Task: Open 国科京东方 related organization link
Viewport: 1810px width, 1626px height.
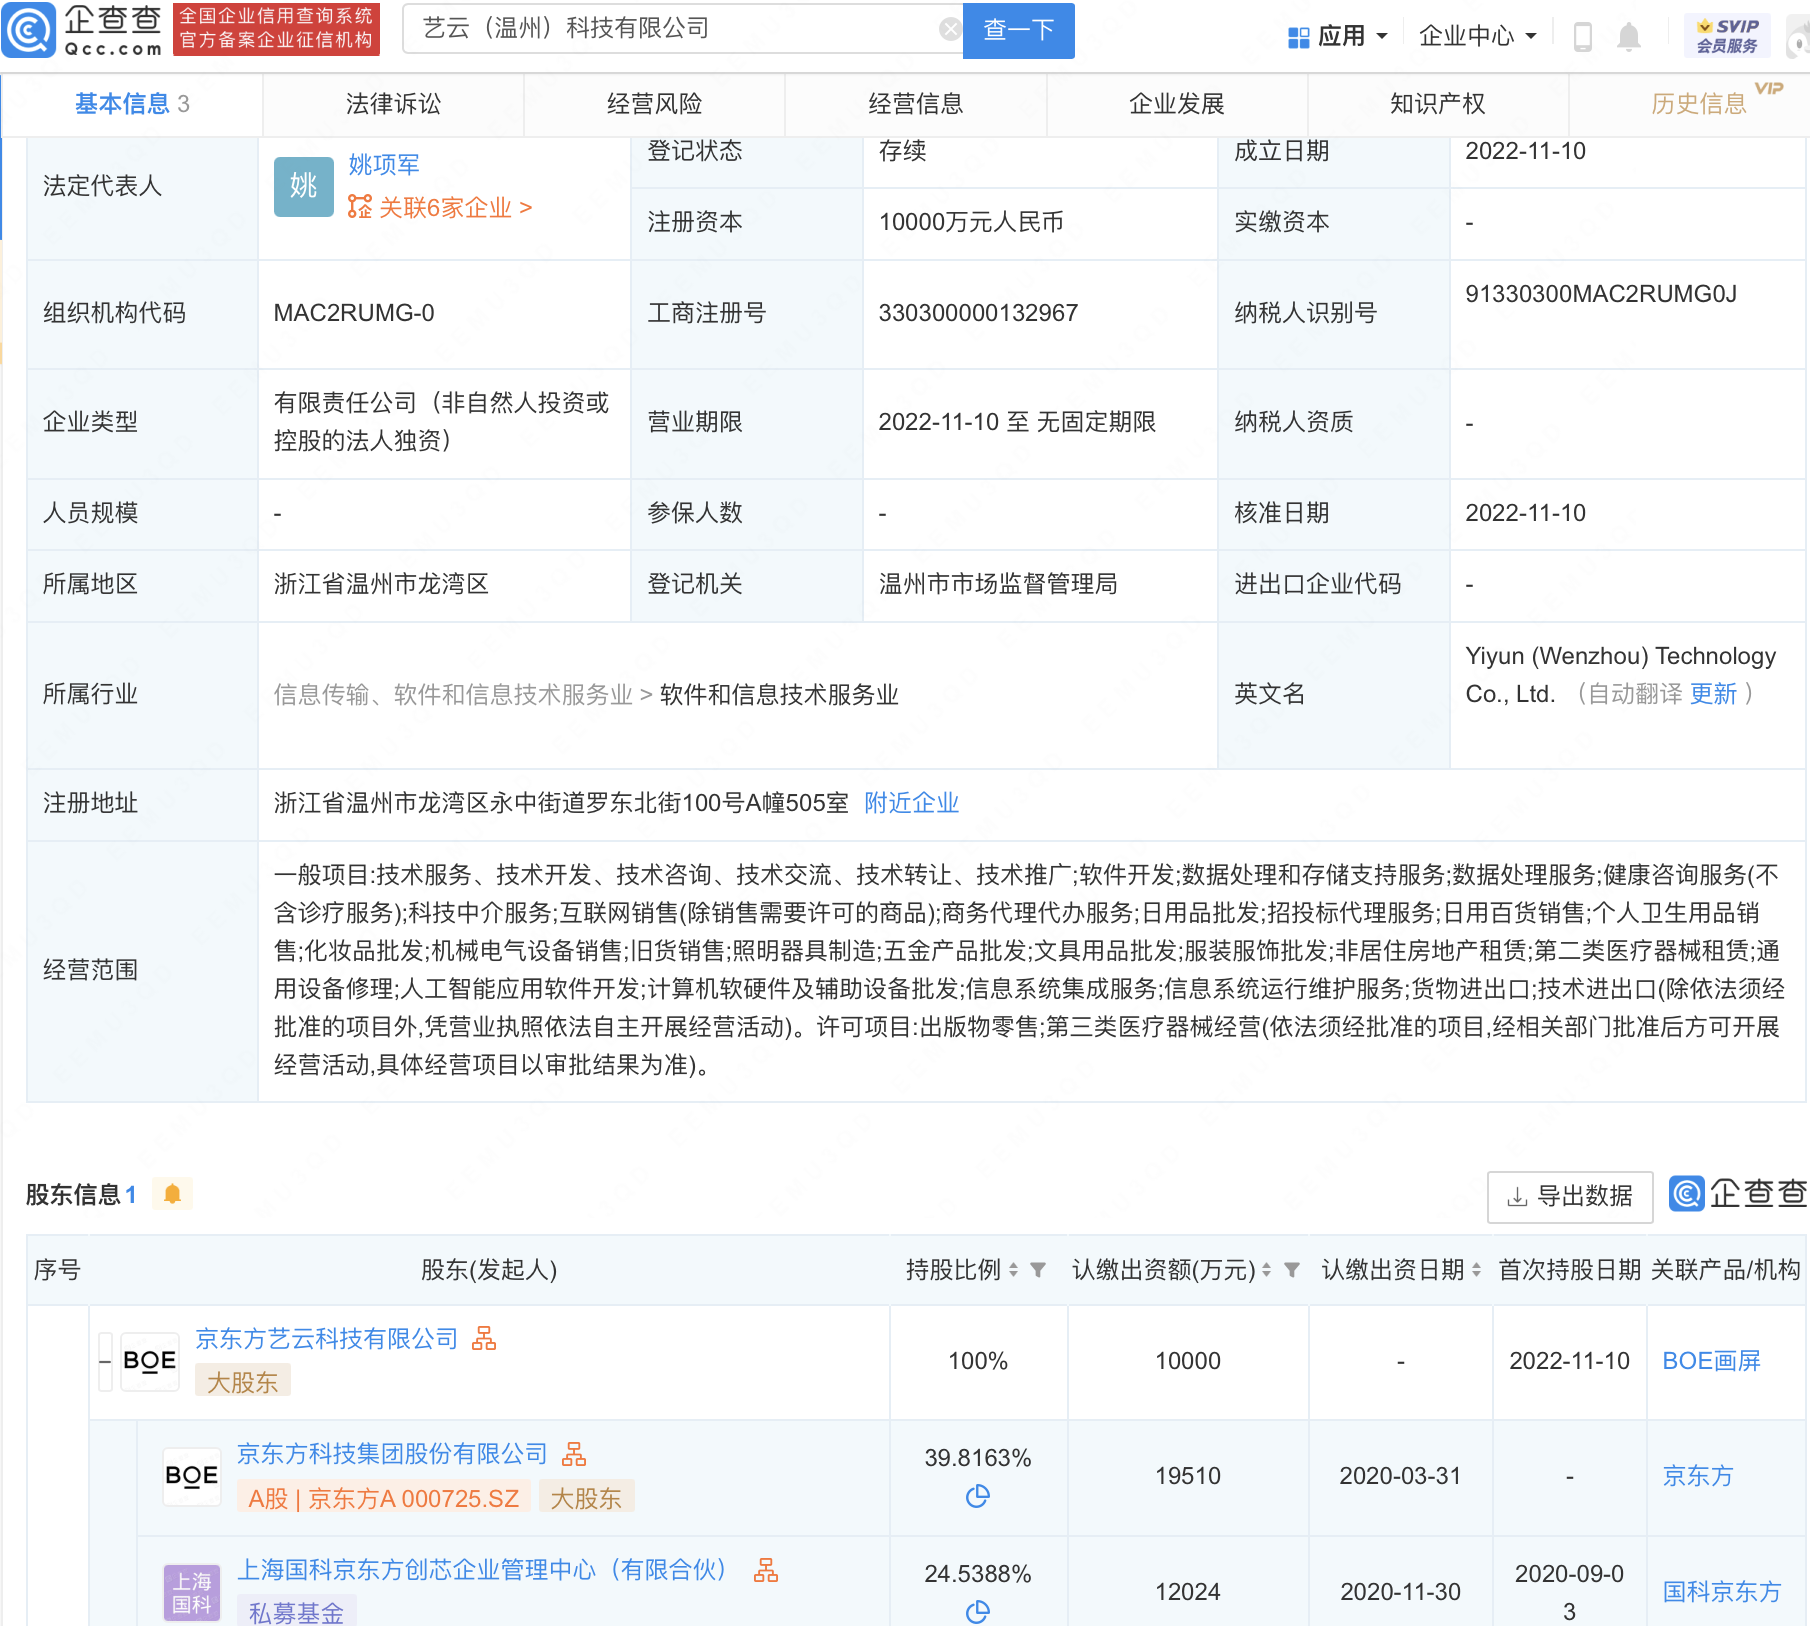Action: (x=1721, y=1592)
